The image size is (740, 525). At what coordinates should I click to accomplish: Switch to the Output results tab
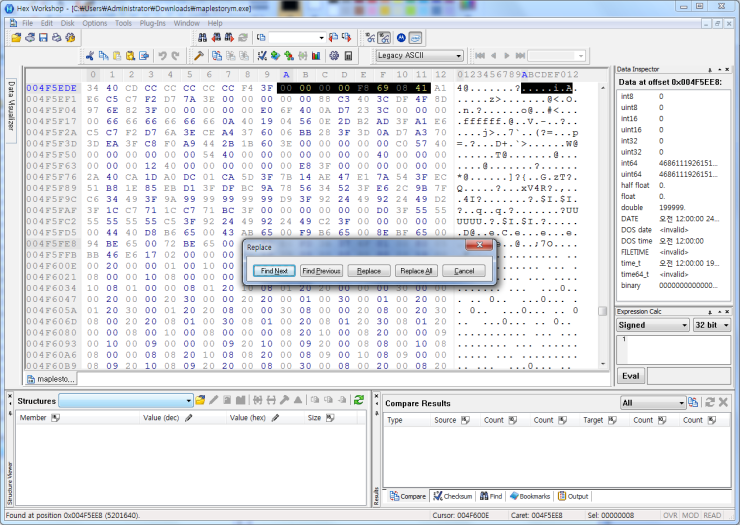(573, 496)
